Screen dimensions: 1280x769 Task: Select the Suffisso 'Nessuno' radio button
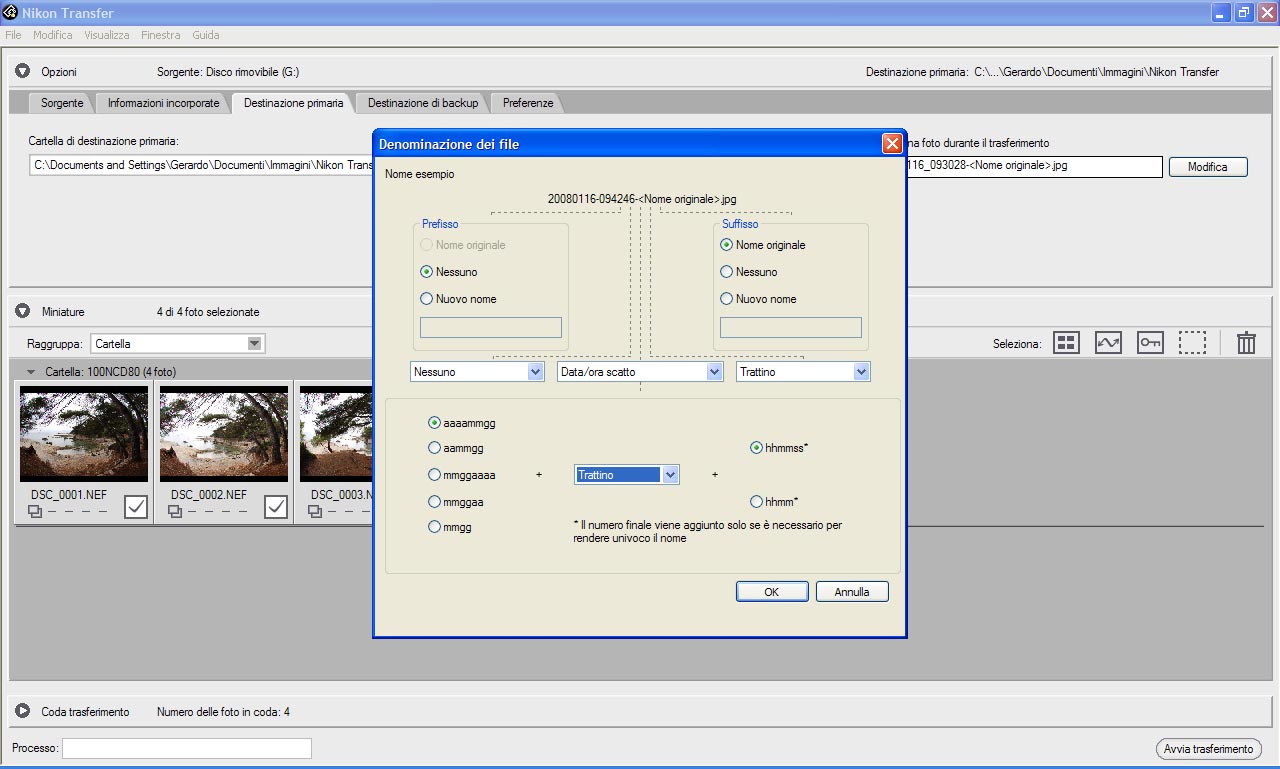point(727,272)
